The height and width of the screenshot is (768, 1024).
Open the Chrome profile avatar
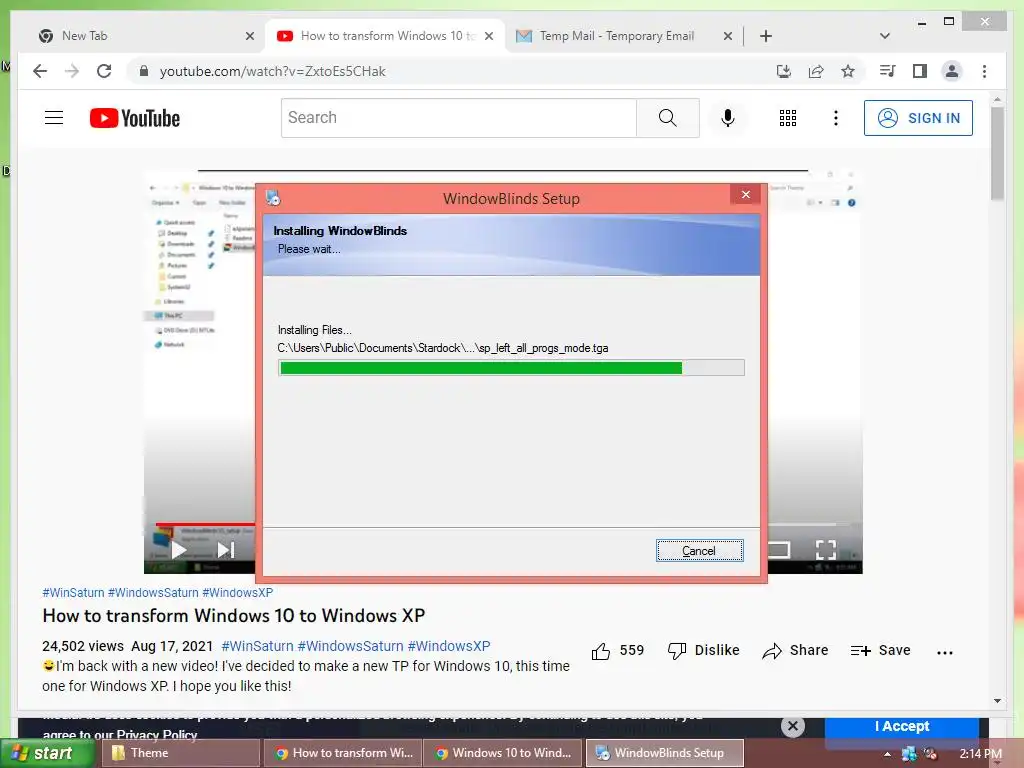coord(952,71)
